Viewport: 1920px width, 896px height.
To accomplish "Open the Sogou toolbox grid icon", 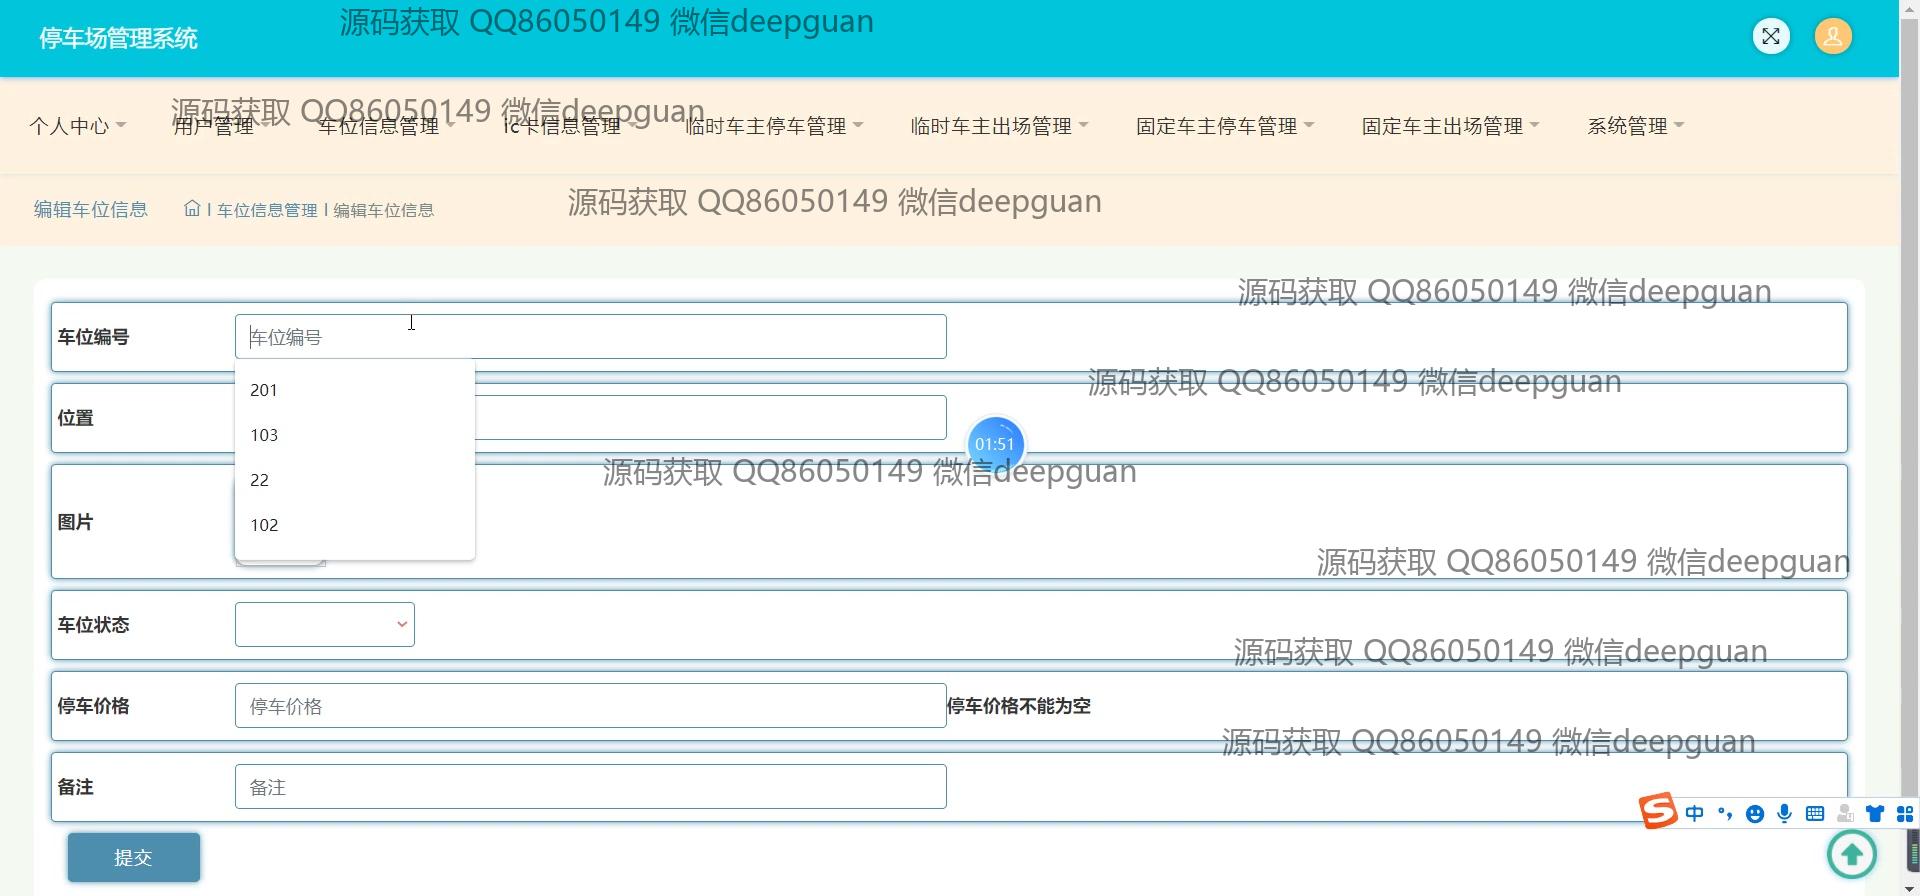I will click(x=1904, y=814).
